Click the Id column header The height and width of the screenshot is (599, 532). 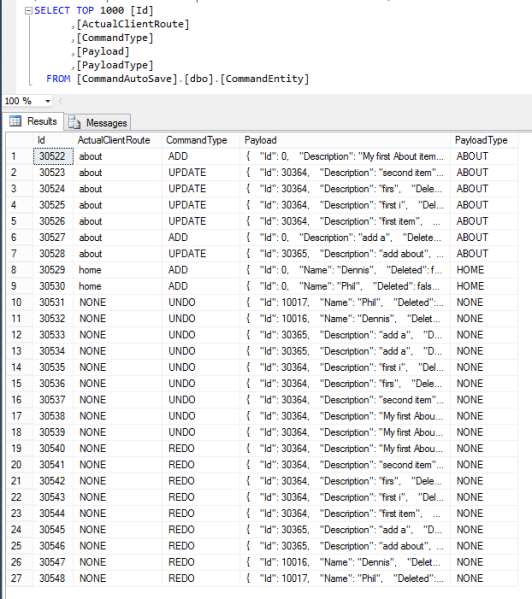(x=53, y=140)
